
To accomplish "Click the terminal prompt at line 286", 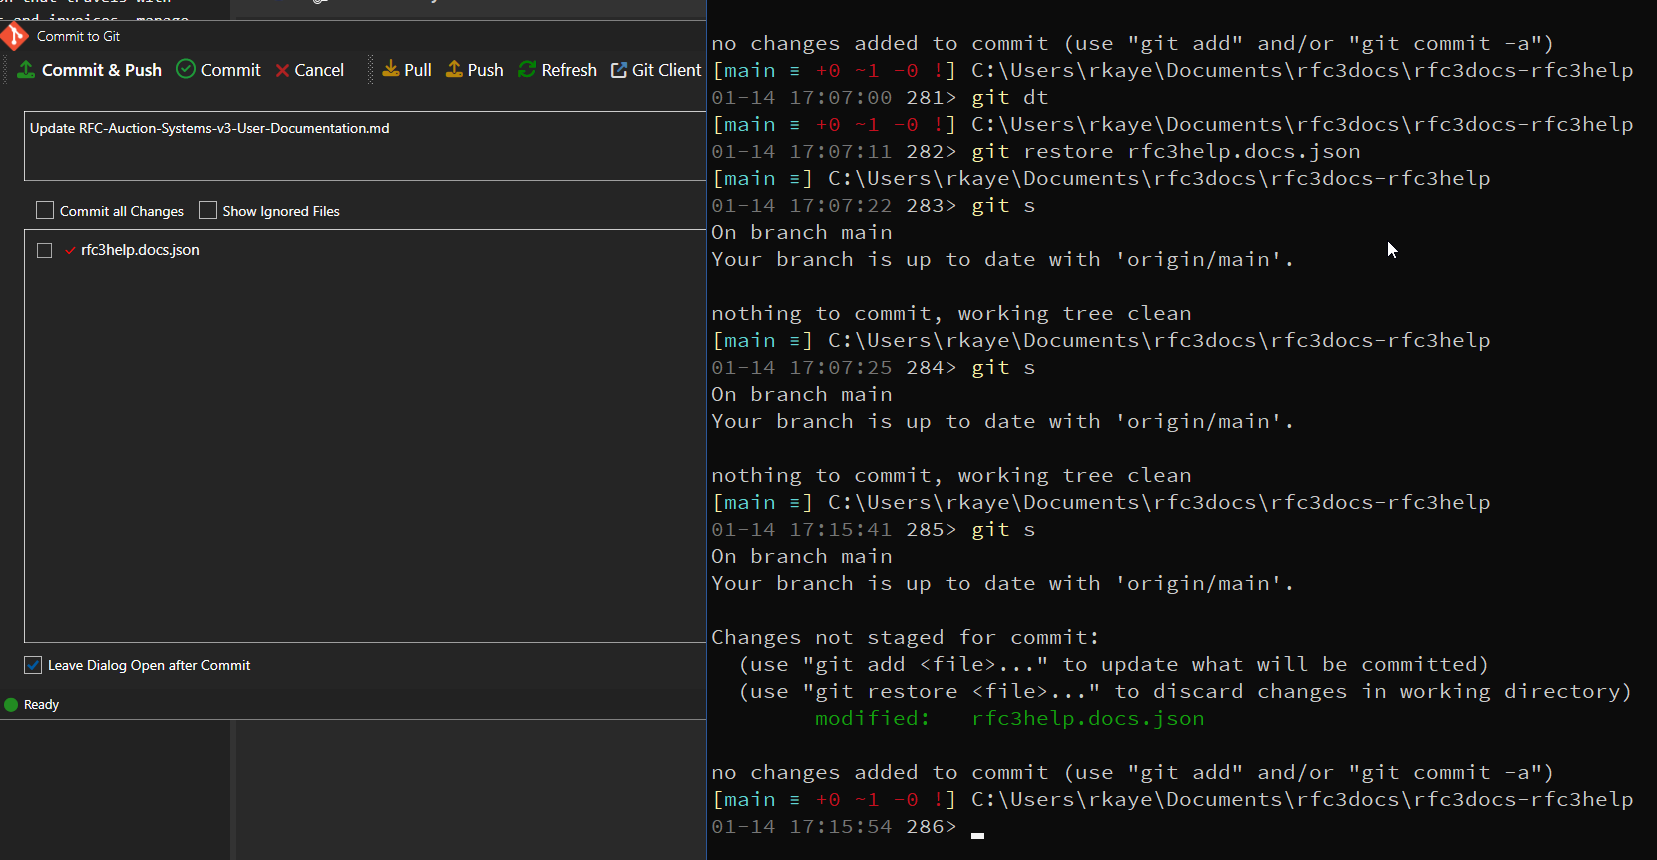I will coord(977,828).
